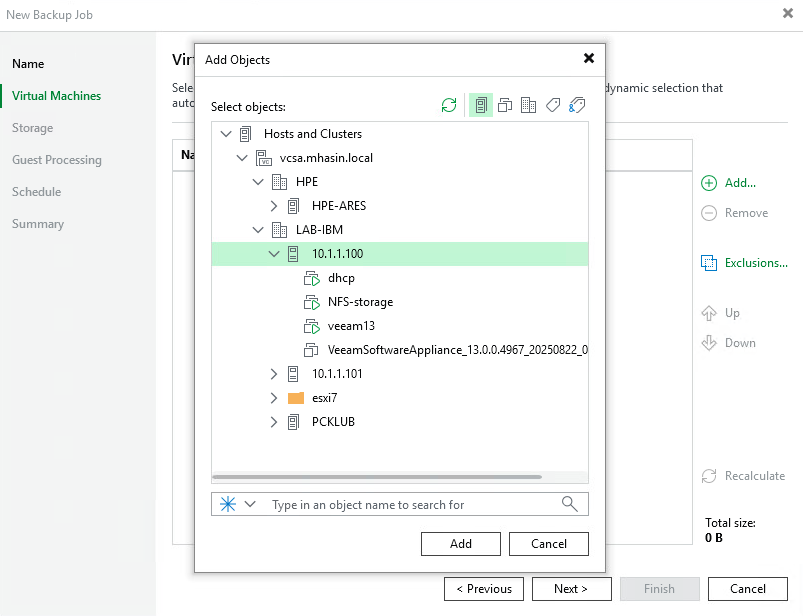Expand the 10.1.1.101 host node
803x616 pixels.
(x=273, y=373)
